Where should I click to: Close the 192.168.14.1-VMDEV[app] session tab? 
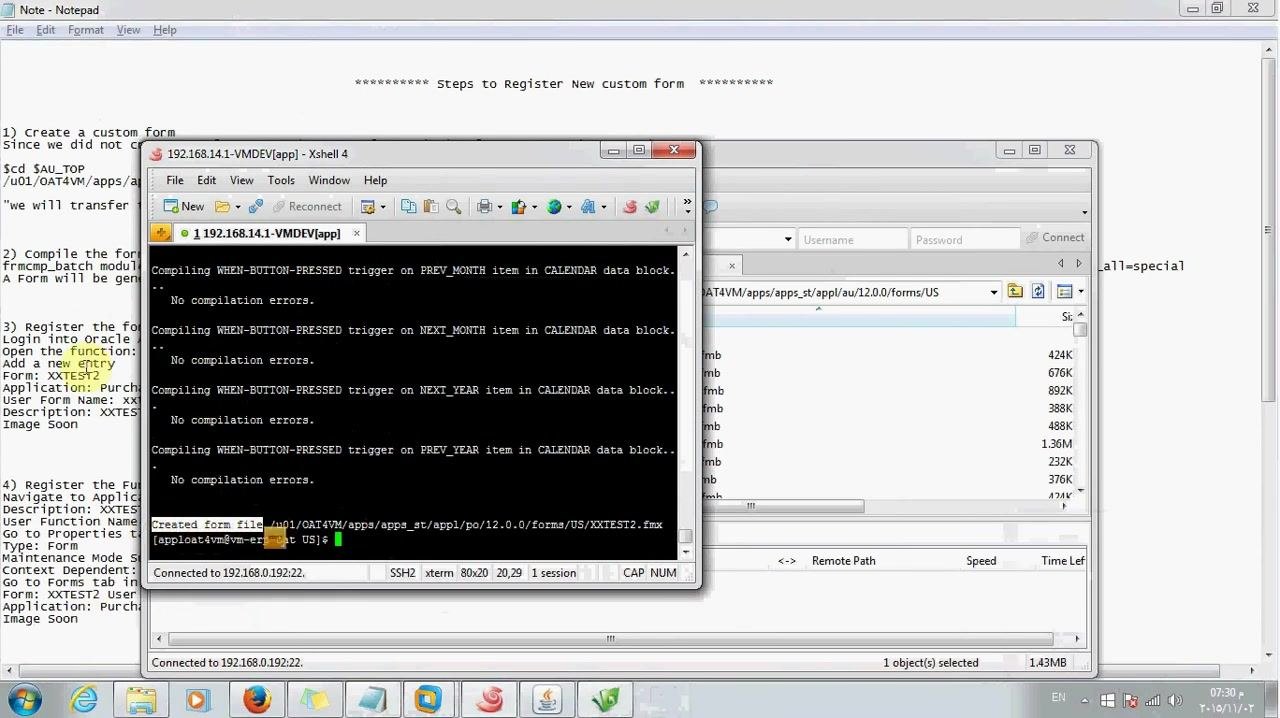click(356, 233)
